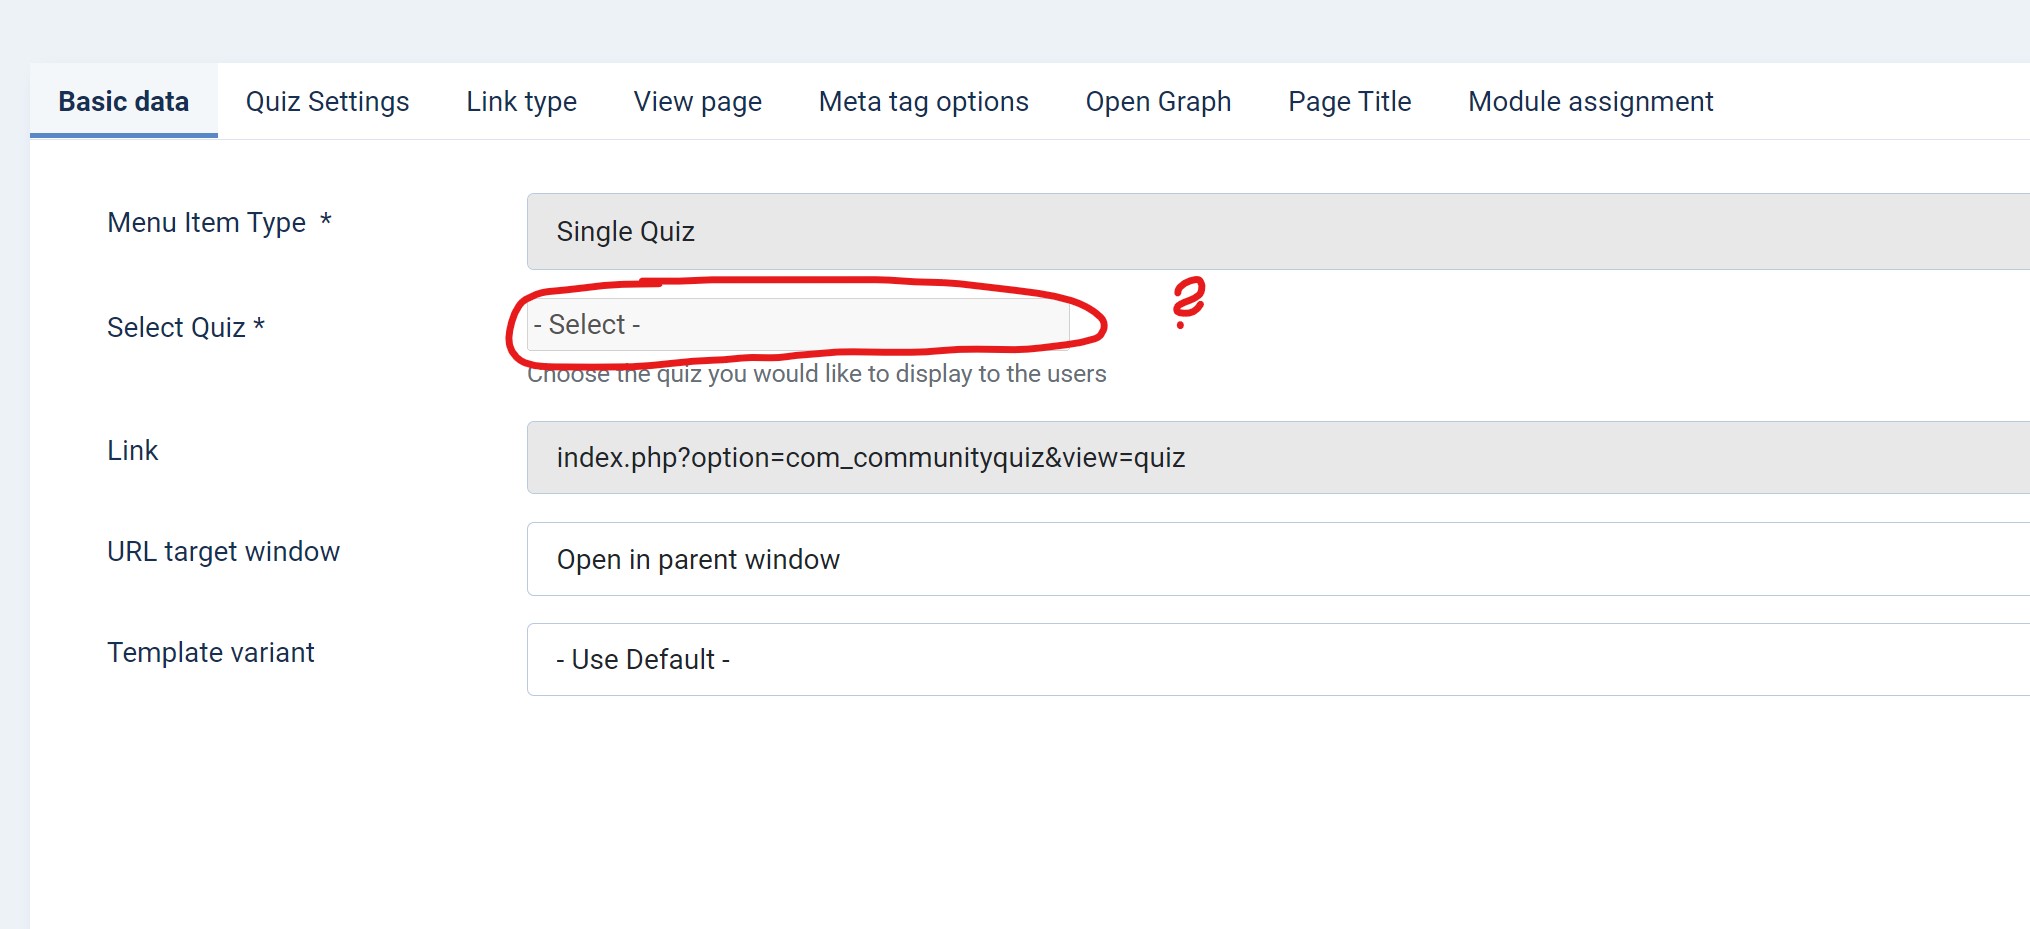Click the URL target window label
Image resolution: width=2030 pixels, height=929 pixels.
coord(223,552)
